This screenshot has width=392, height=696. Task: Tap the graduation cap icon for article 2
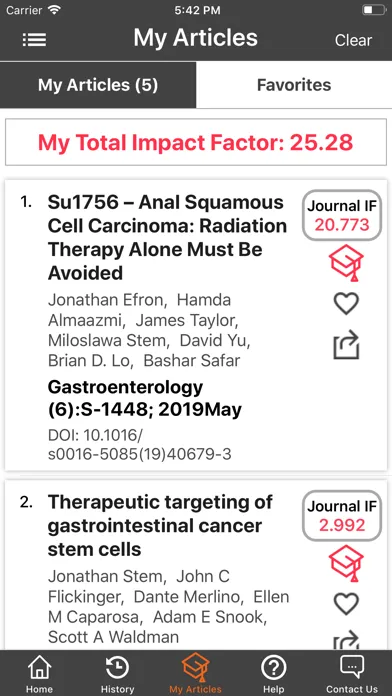(346, 563)
